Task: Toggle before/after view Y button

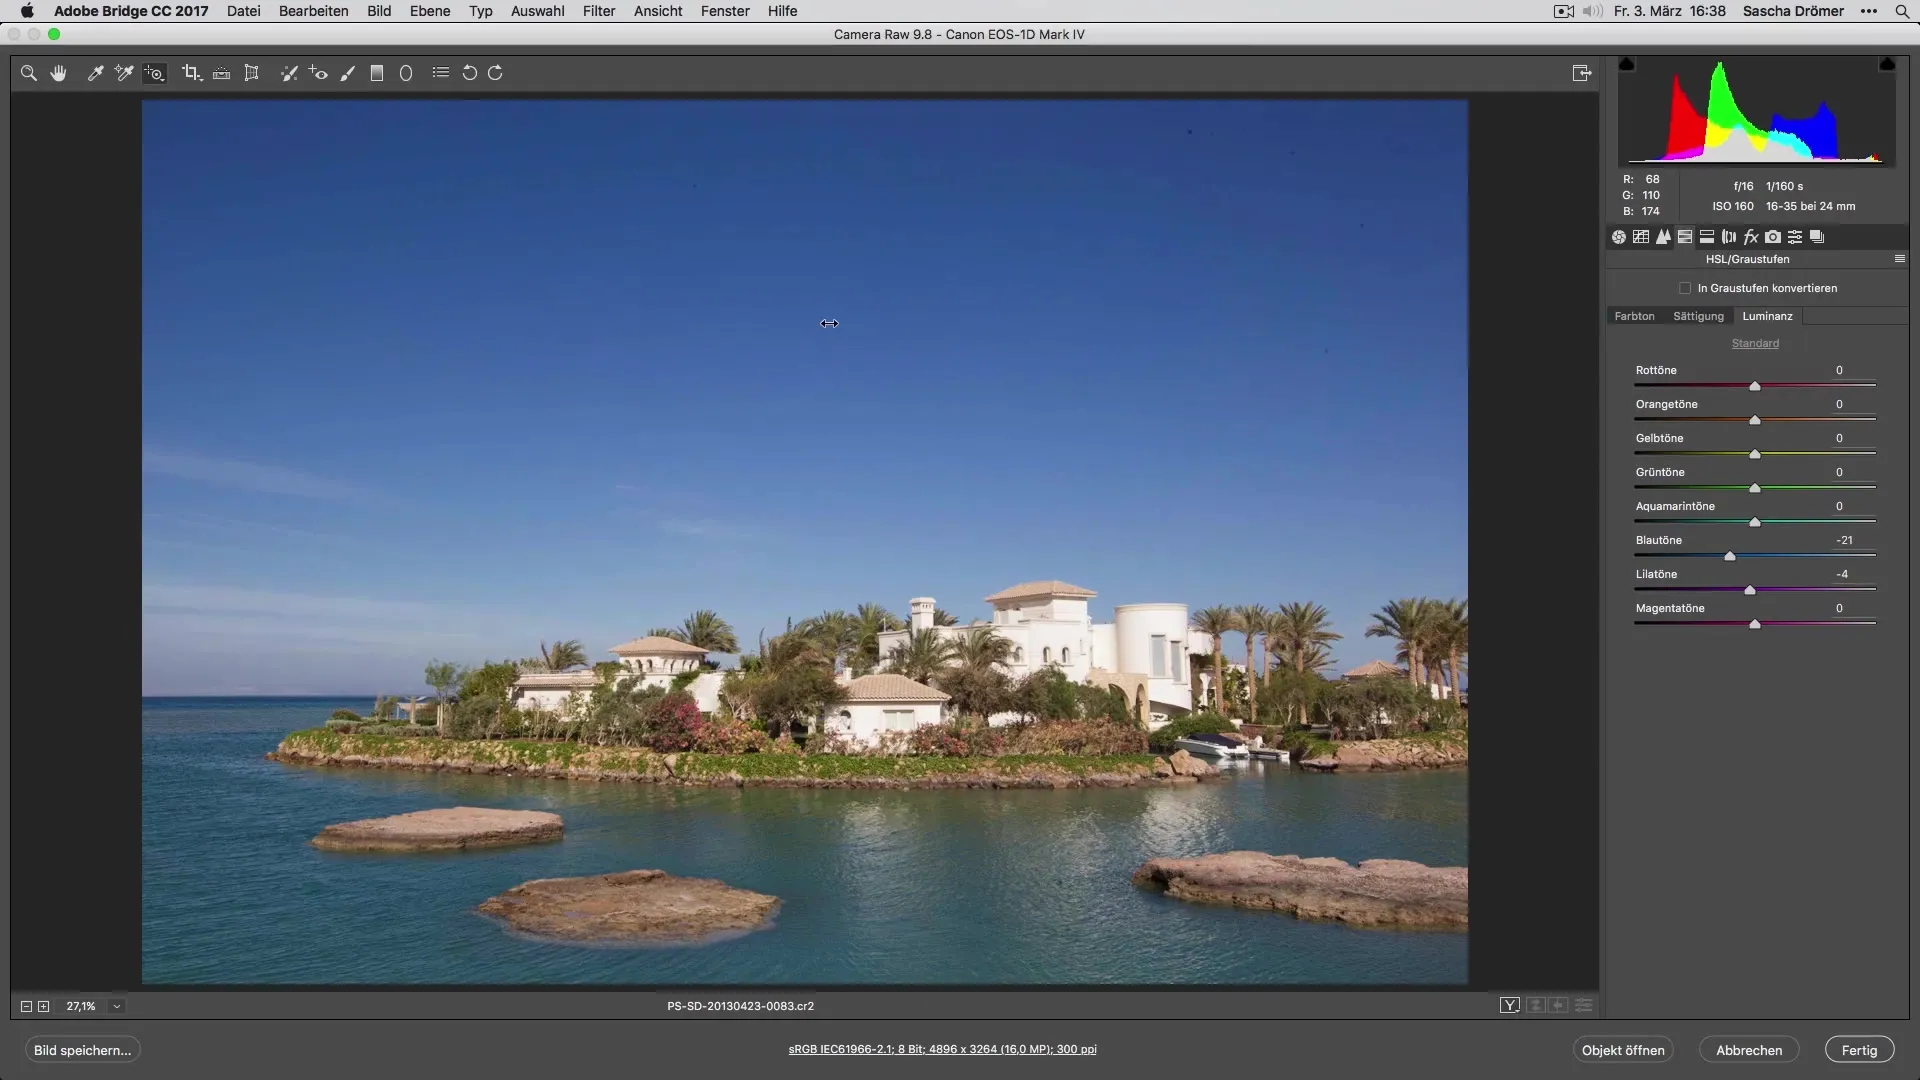Action: pos(1510,1006)
